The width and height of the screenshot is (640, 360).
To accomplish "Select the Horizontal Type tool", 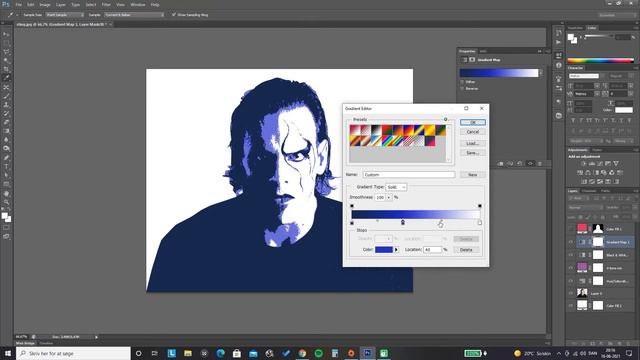I will pyautogui.click(x=6, y=167).
